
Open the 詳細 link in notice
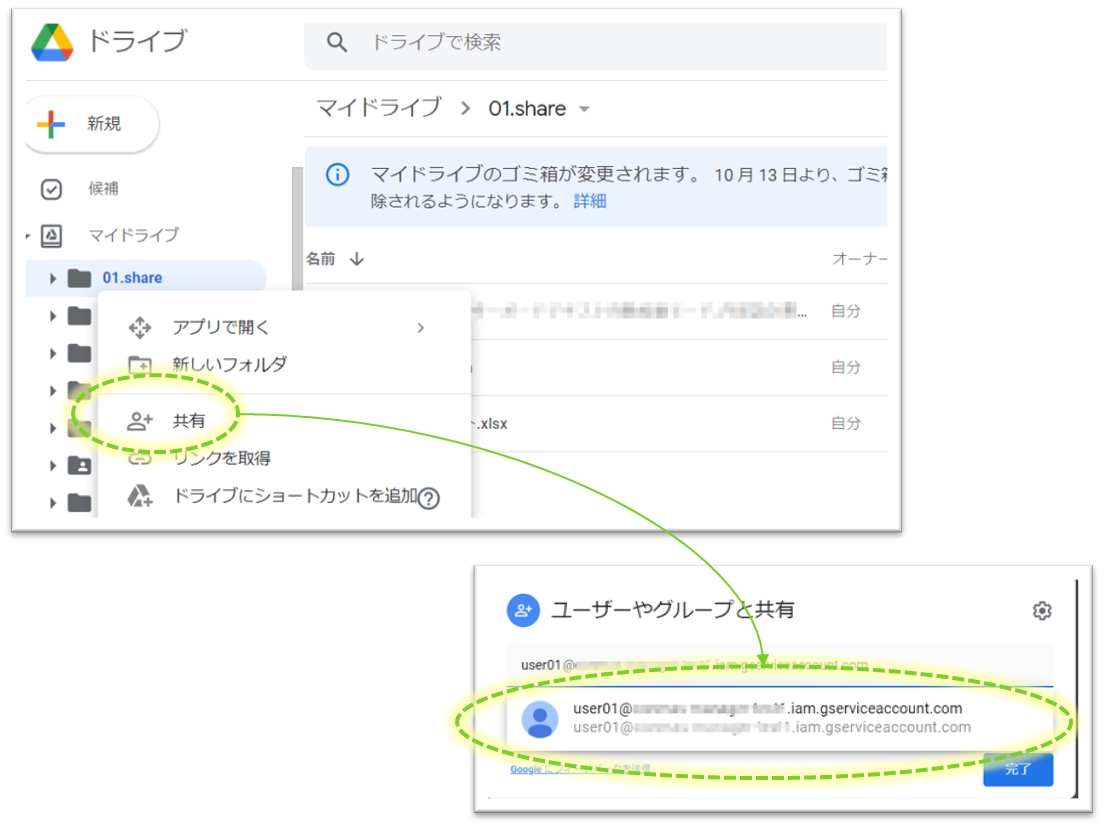pyautogui.click(x=589, y=201)
